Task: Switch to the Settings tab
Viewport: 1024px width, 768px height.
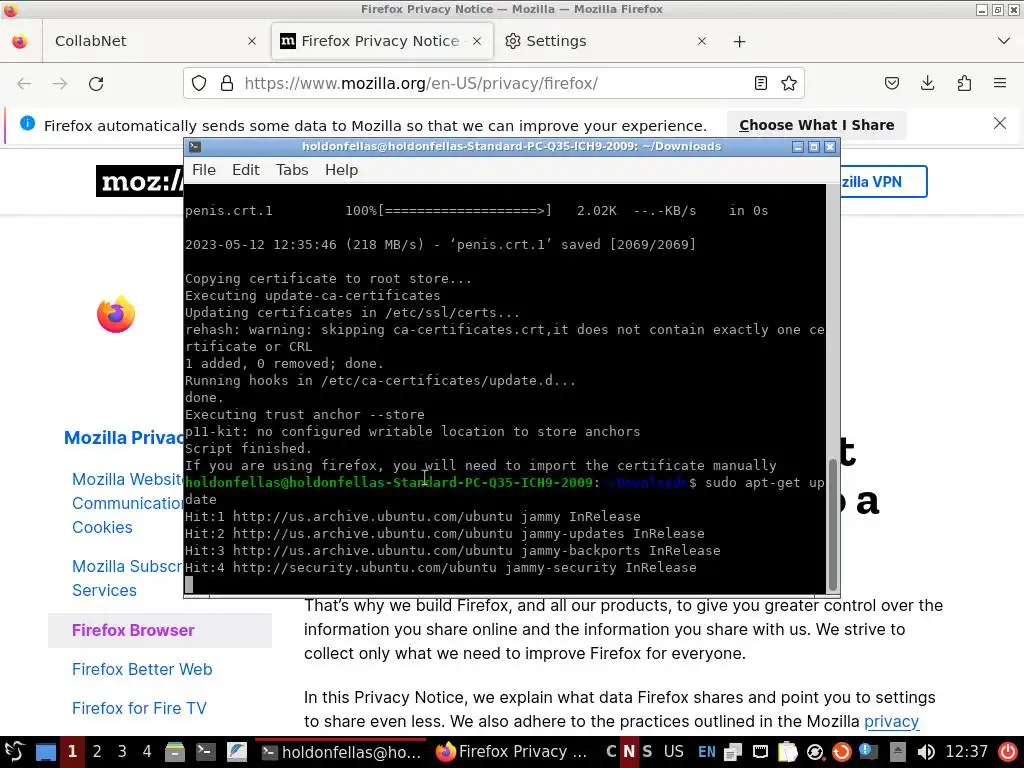Action: (x=606, y=41)
